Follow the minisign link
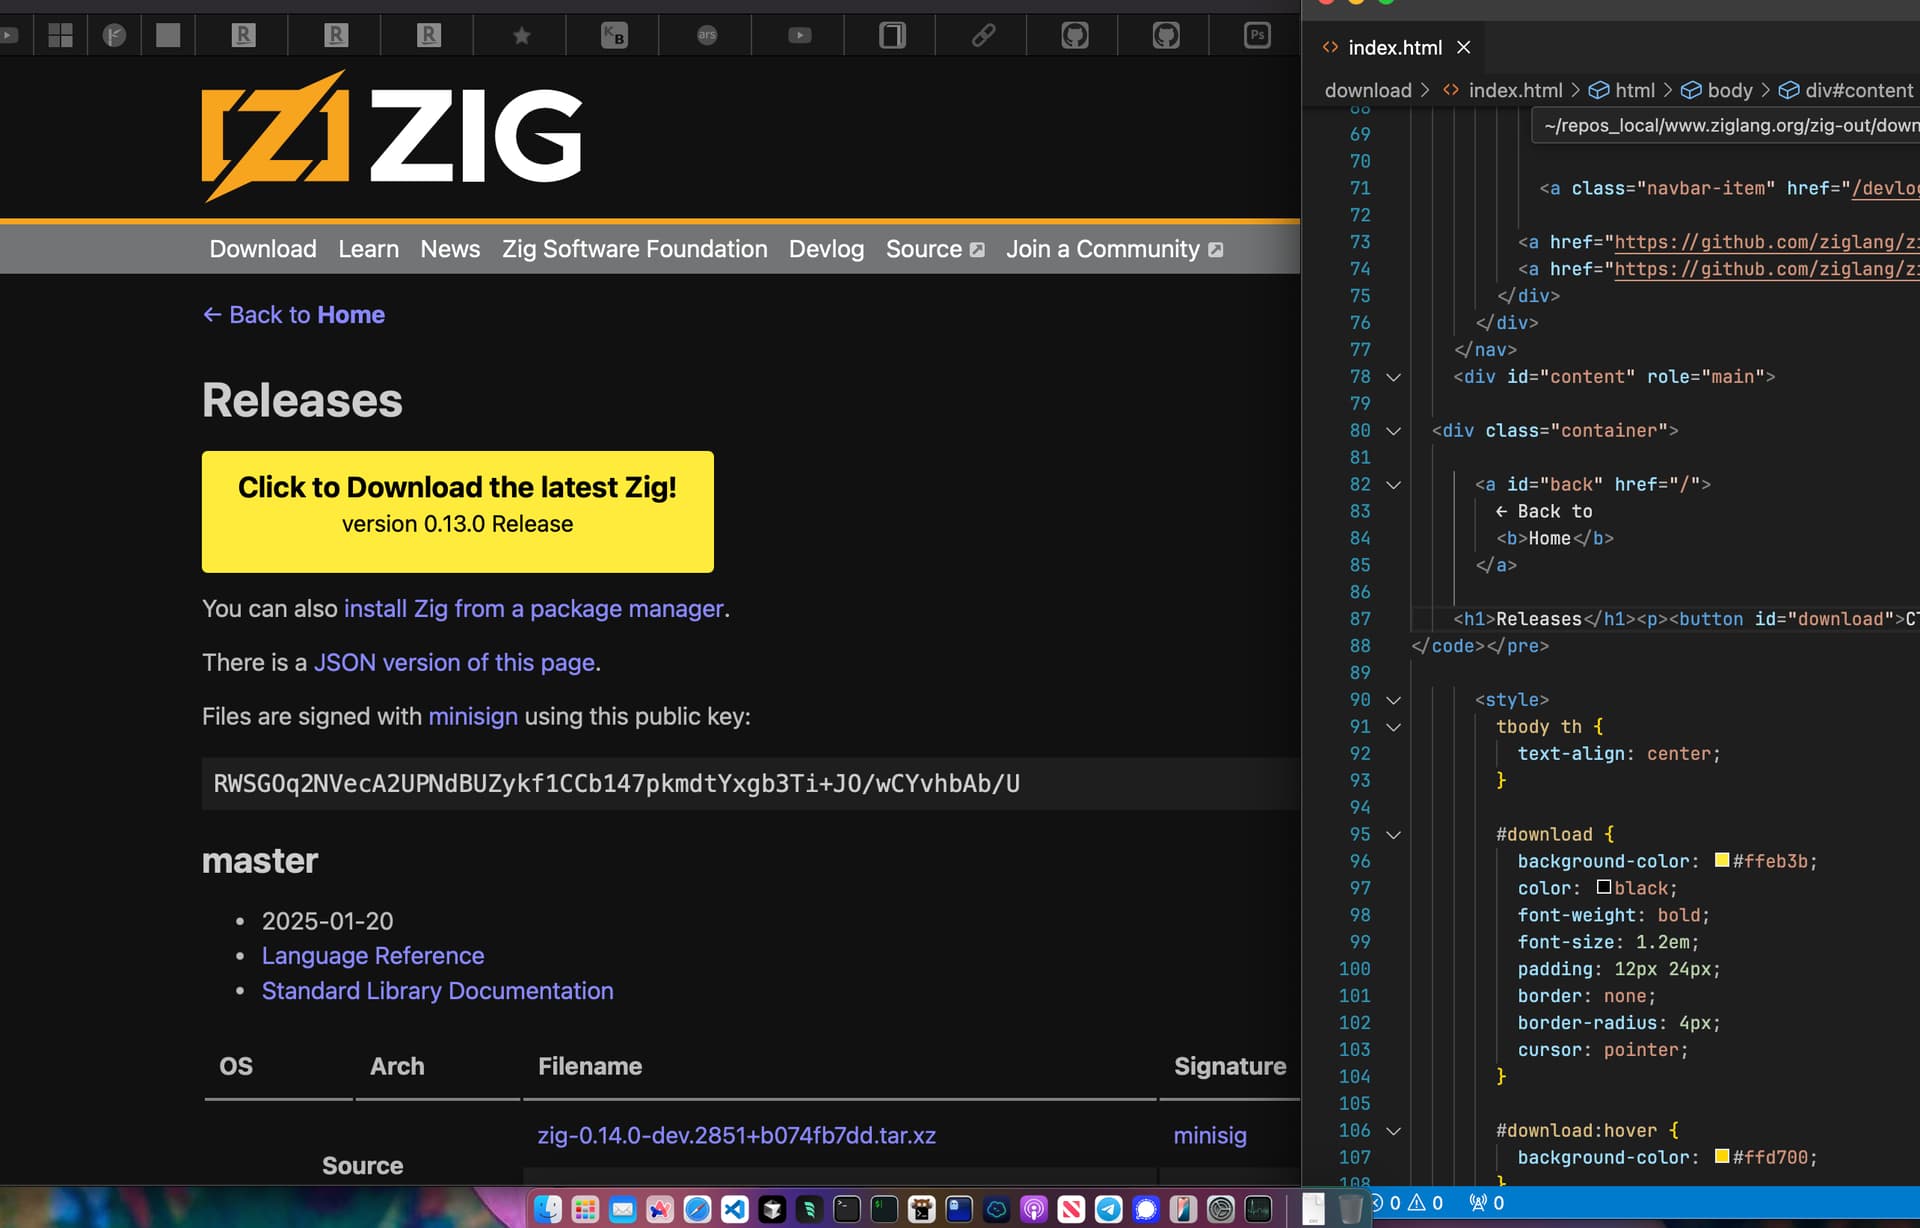The height and width of the screenshot is (1228, 1920). click(x=473, y=717)
